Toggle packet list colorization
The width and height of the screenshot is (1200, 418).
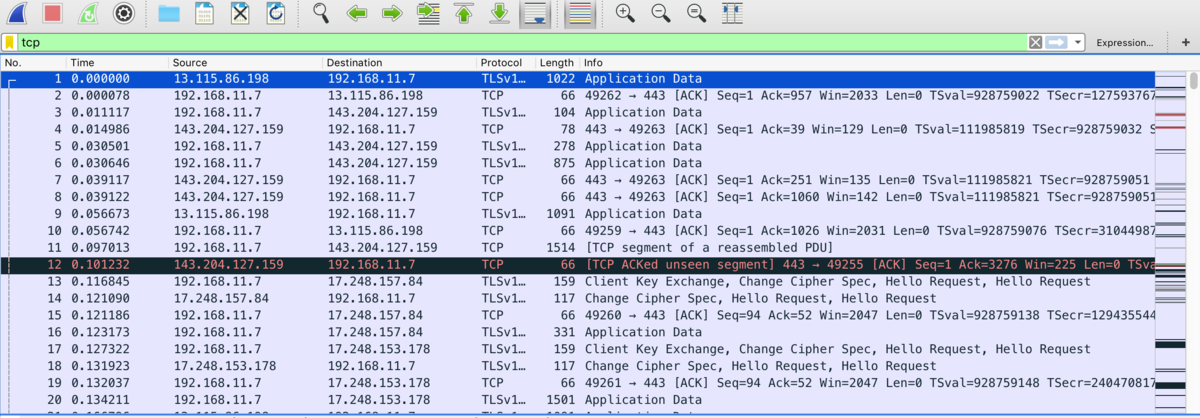click(x=579, y=14)
